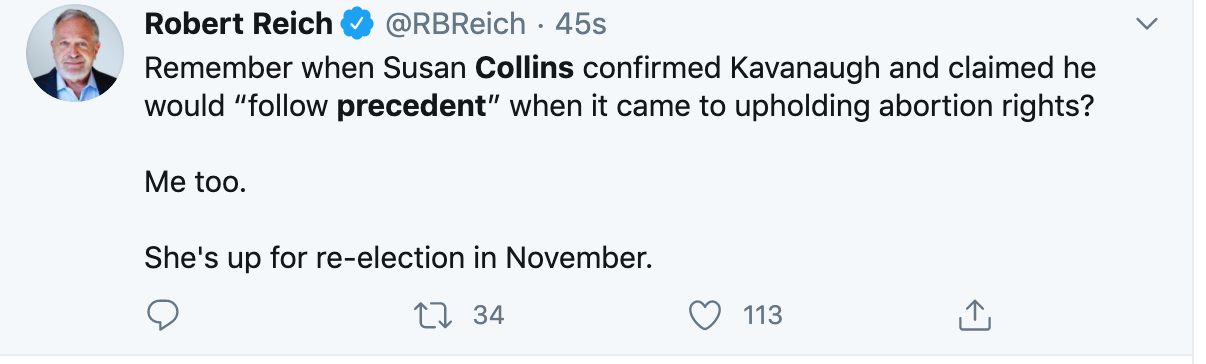
Task: Expand the tweet options chevron
Action: (1147, 23)
